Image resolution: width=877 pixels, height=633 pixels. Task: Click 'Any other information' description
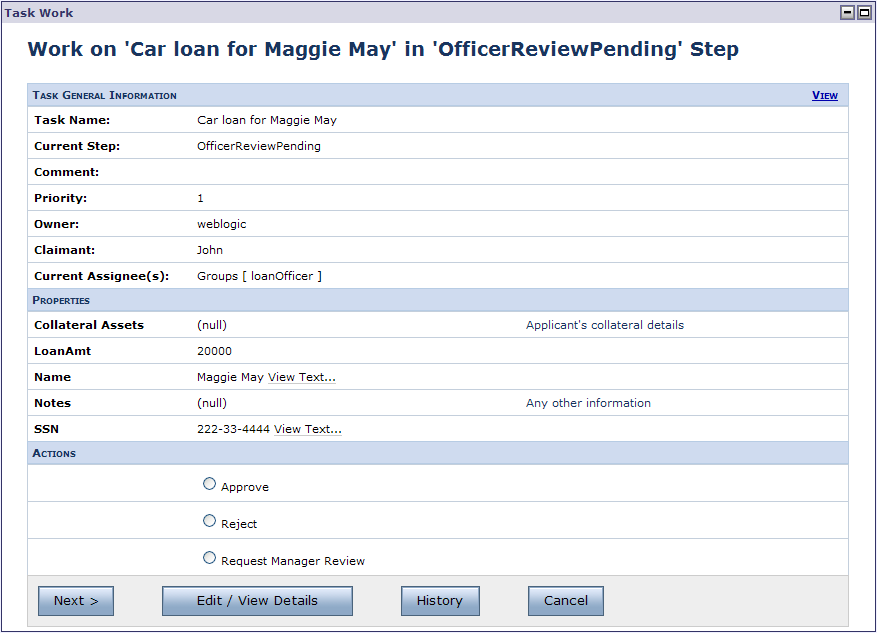coord(588,403)
